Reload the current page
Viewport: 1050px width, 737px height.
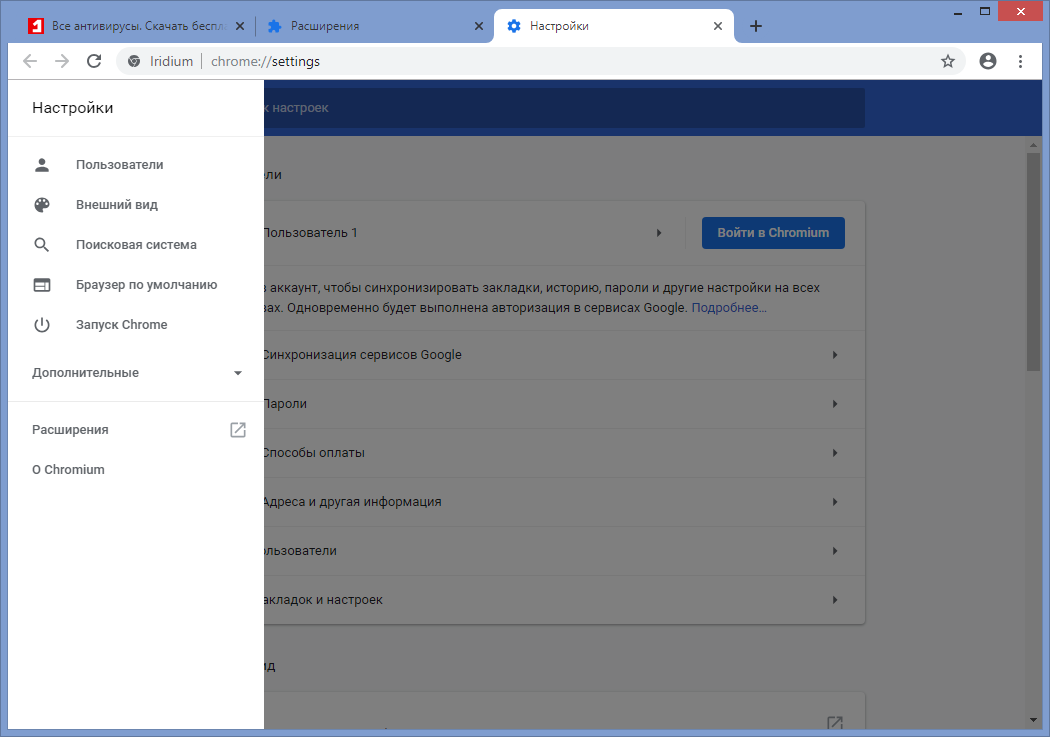[x=94, y=61]
